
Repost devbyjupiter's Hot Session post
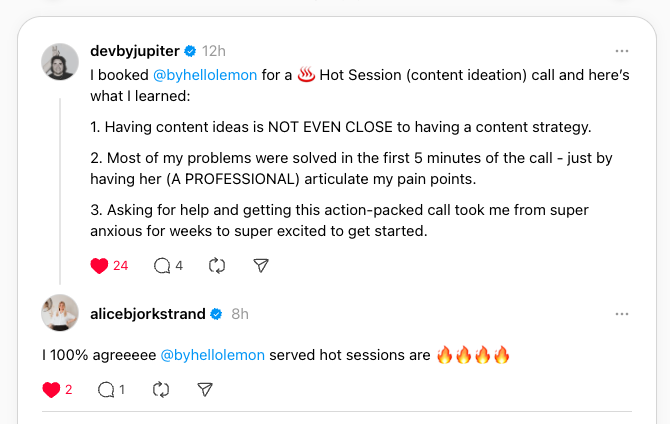[x=216, y=266]
